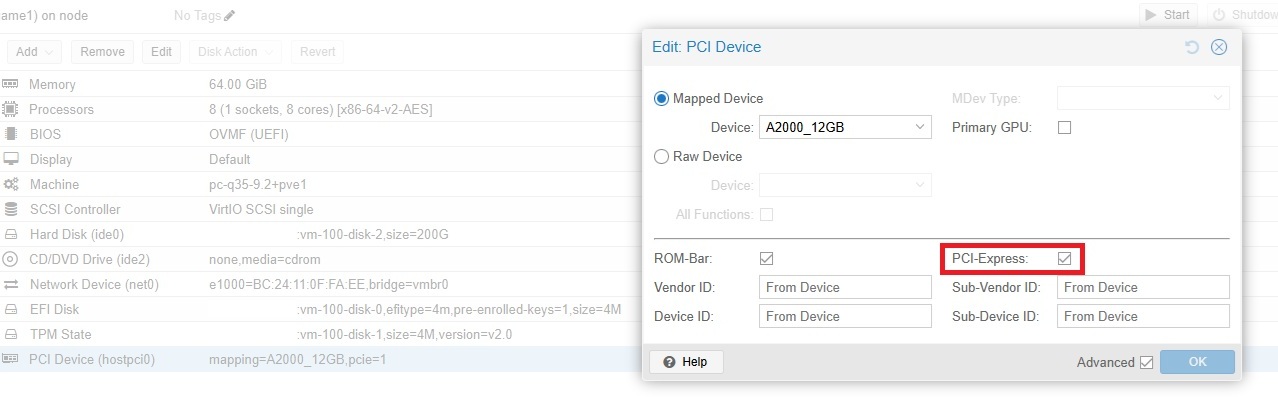
Task: Select the PCI Device mapping=A2000_12GB,pcie=1 row
Action: point(320,359)
